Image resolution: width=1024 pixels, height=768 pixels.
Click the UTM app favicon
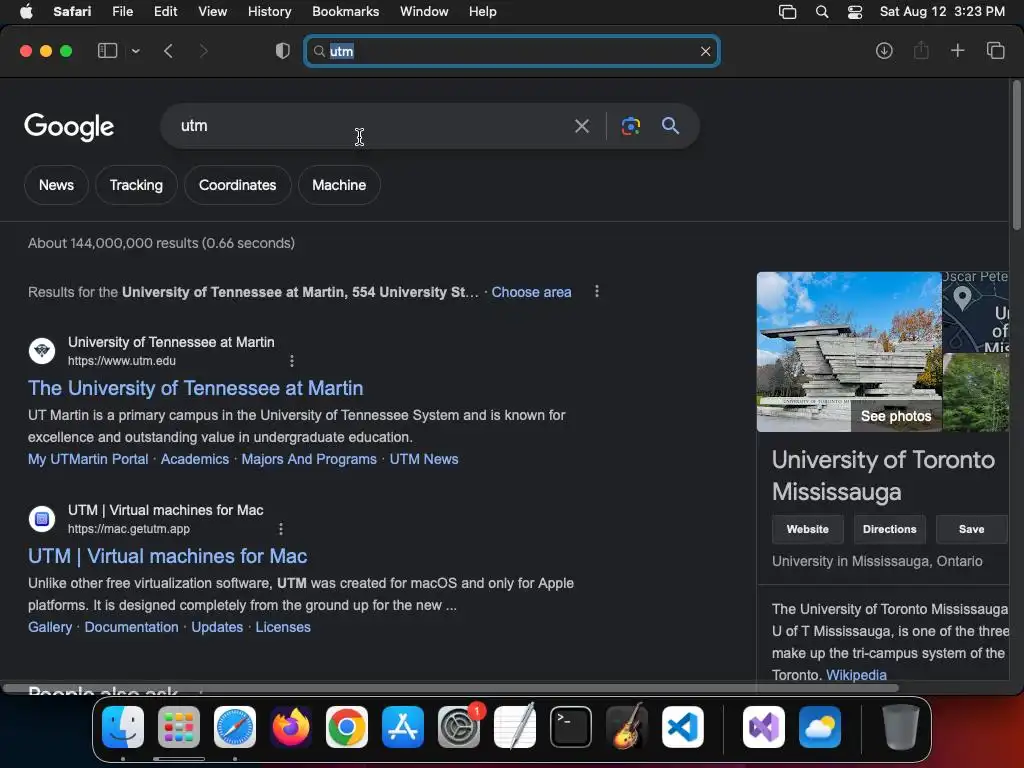point(42,519)
